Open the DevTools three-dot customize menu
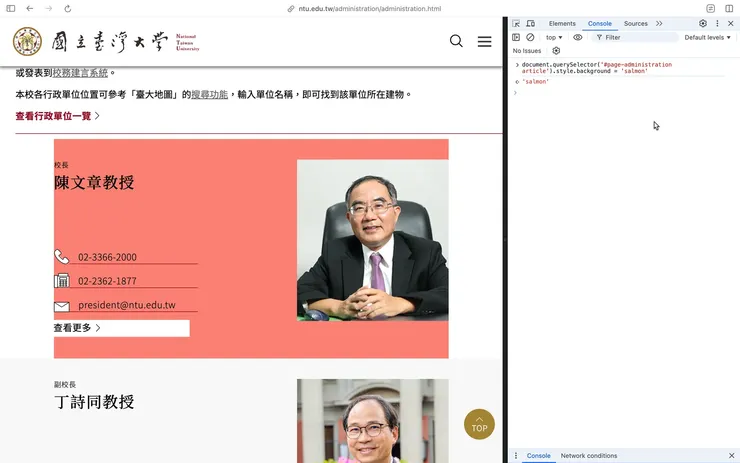Screen dimensions: 740x463 [717, 24]
